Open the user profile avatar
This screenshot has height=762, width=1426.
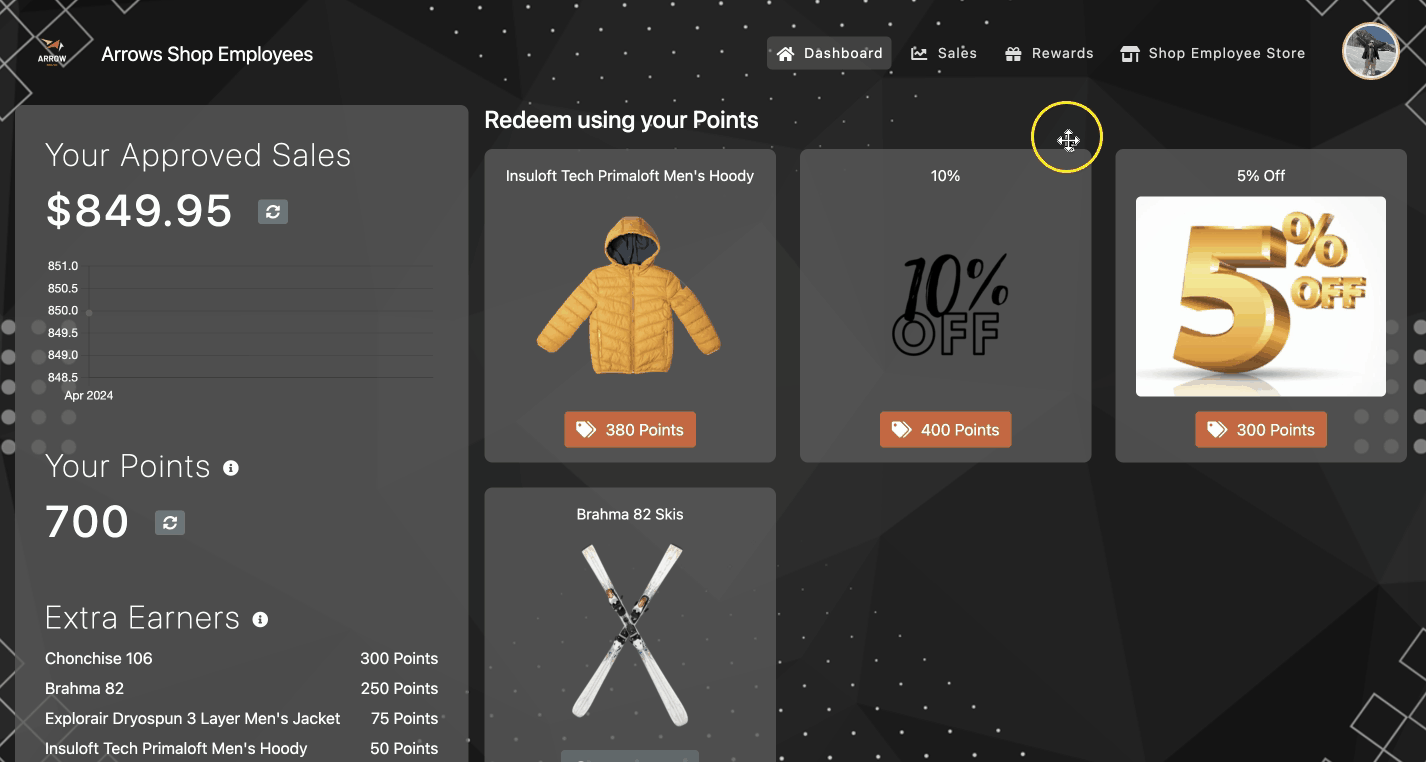1370,51
